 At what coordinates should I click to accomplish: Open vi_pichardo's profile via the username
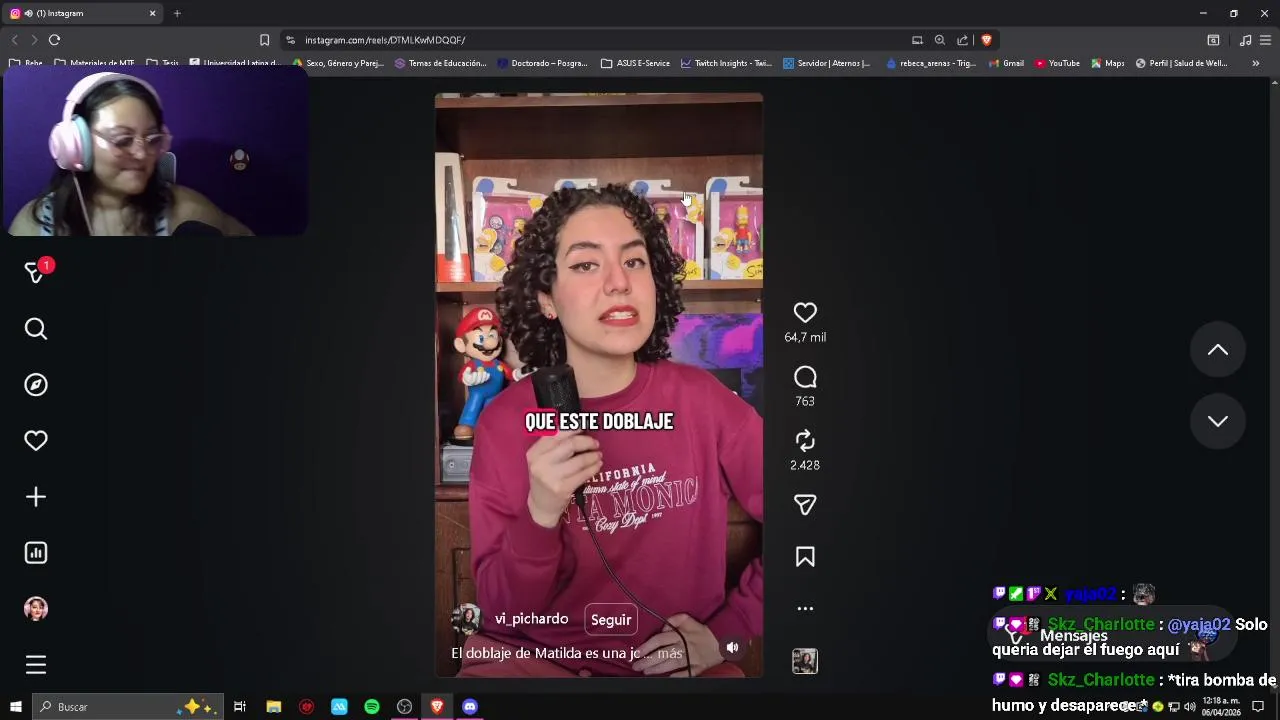pos(531,619)
